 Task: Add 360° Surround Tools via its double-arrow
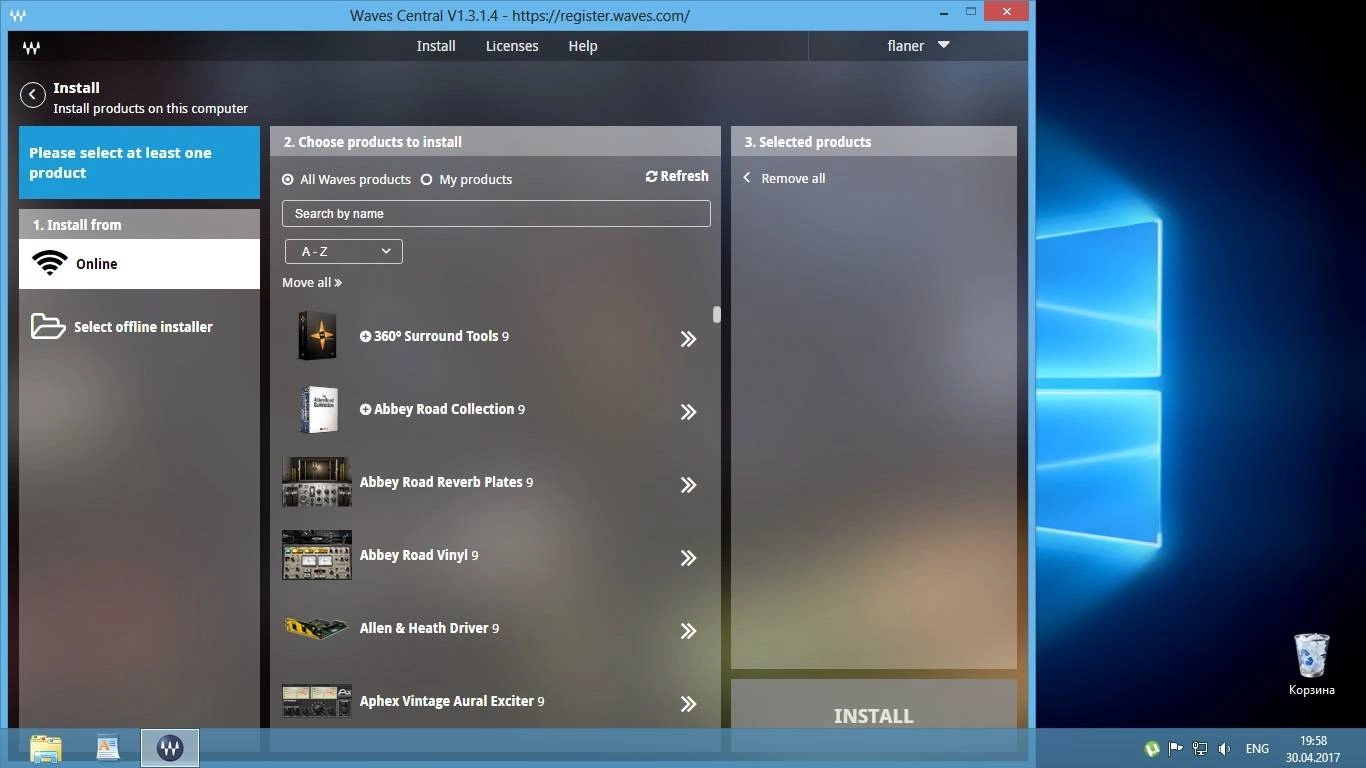coord(688,339)
